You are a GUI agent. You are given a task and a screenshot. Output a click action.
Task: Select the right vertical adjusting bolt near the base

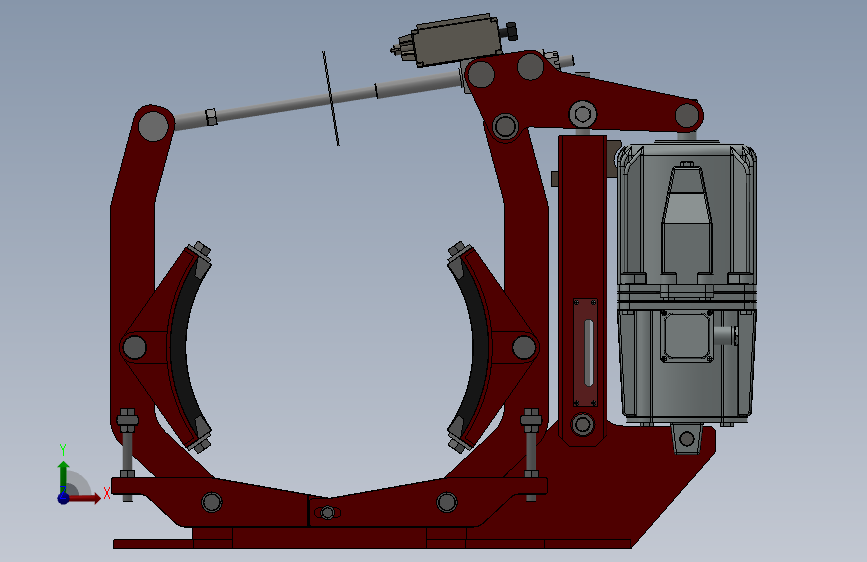(x=531, y=455)
